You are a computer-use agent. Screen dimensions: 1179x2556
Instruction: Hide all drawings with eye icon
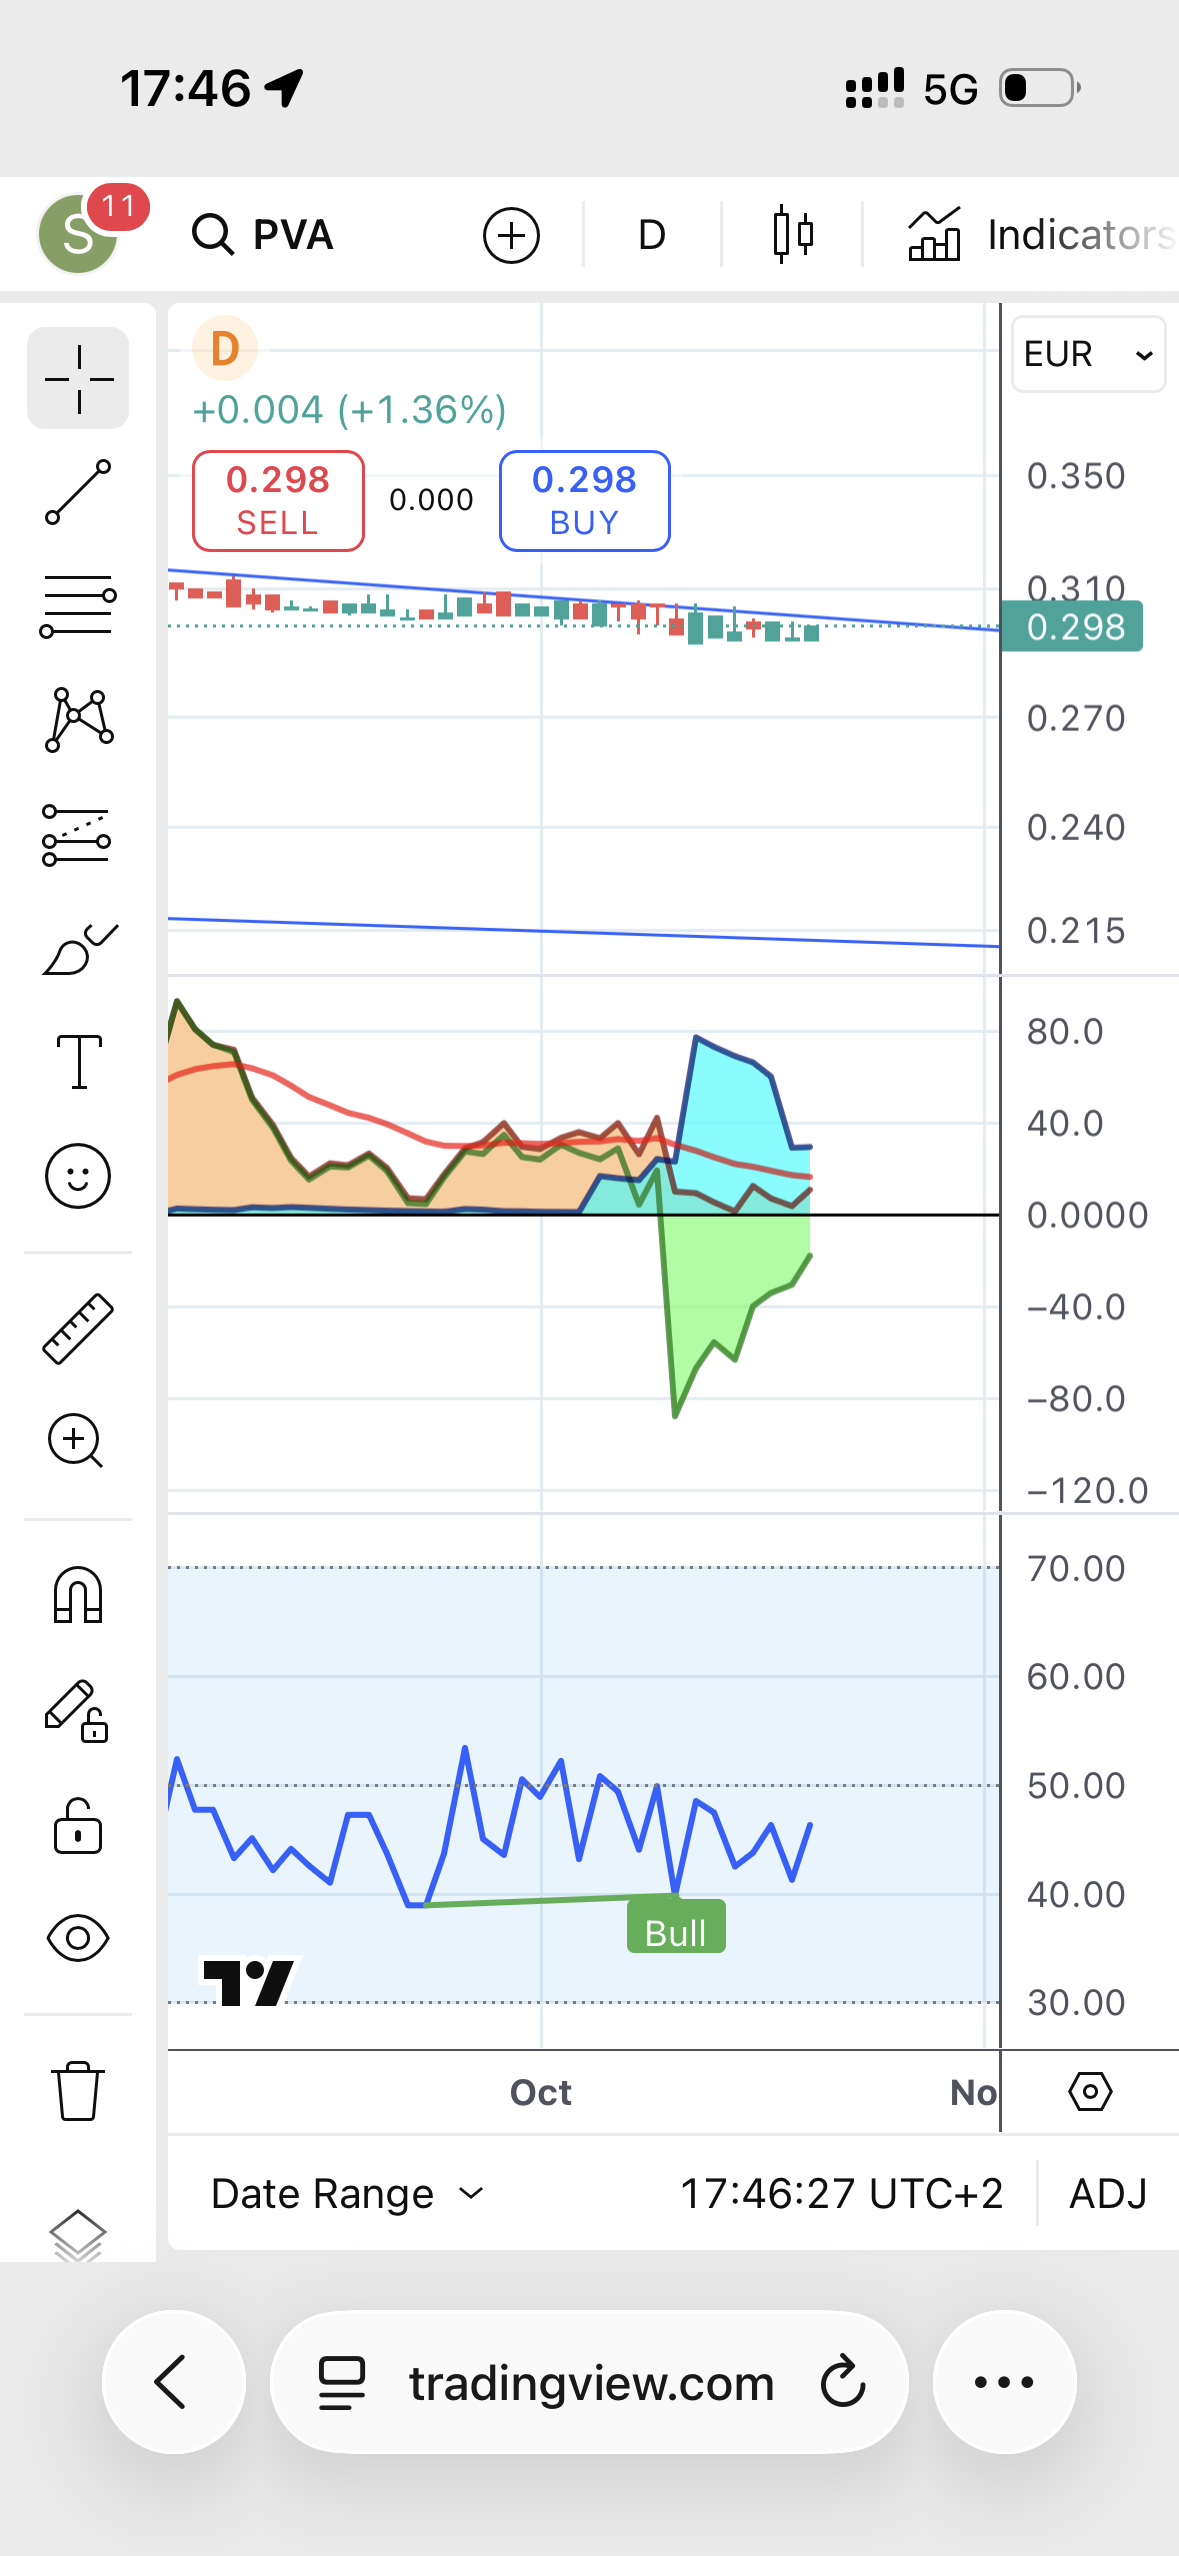tap(78, 1938)
